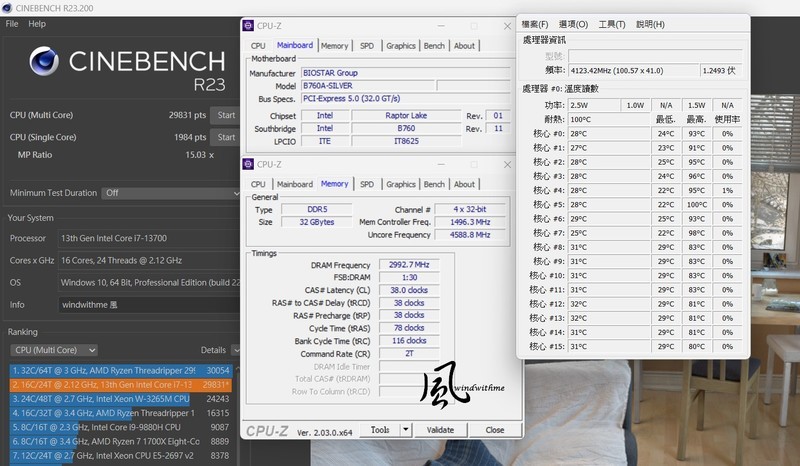The height and width of the screenshot is (466, 800).
Task: Open Bench tab in Mainboard CPU-Z window
Action: pos(434,46)
